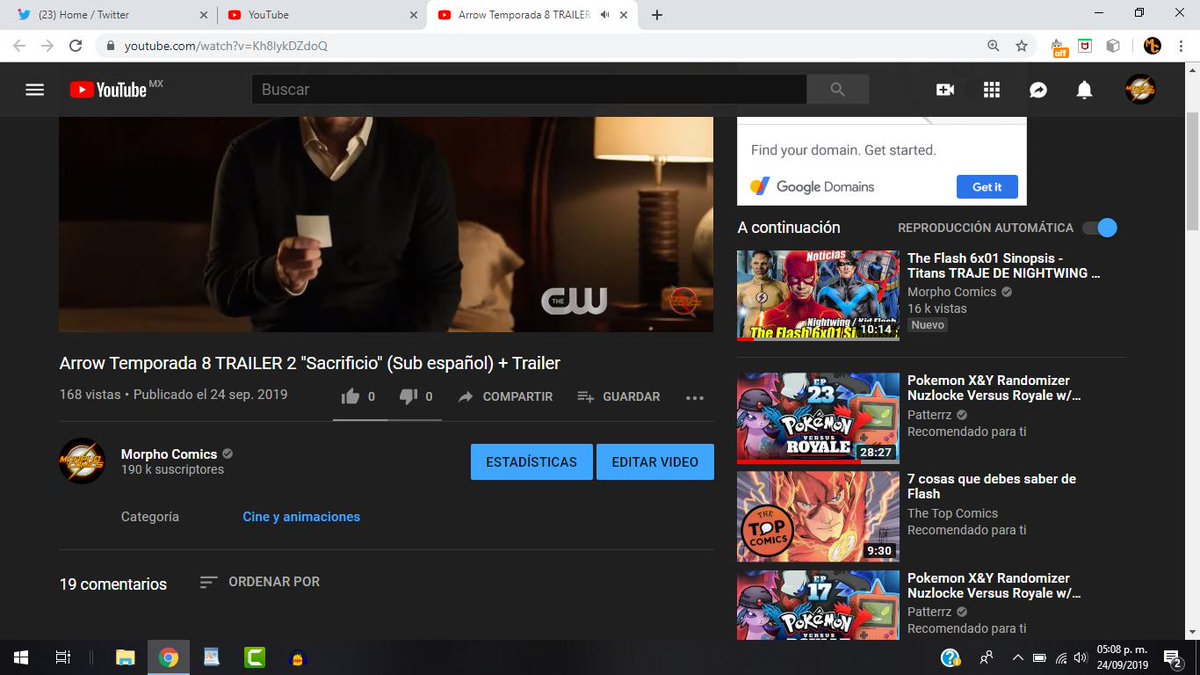Open the Morpho Comics channel name link
Screen dimensions: 1200x675
pyautogui.click(x=169, y=454)
